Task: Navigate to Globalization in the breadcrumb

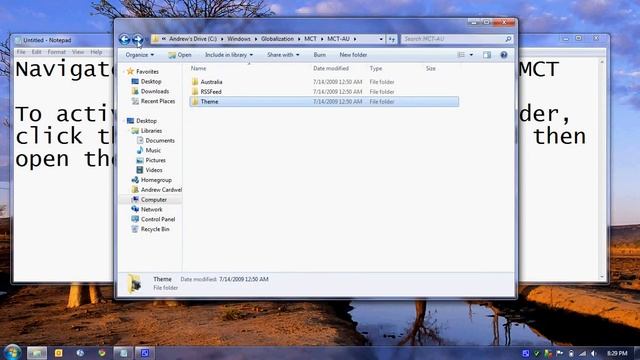Action: click(277, 39)
